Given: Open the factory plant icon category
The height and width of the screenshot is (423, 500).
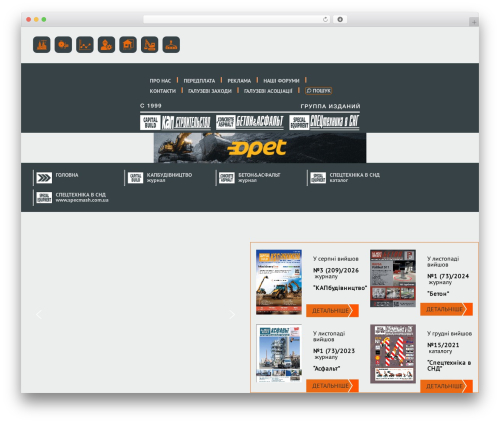Looking at the screenshot, I should pyautogui.click(x=42, y=45).
